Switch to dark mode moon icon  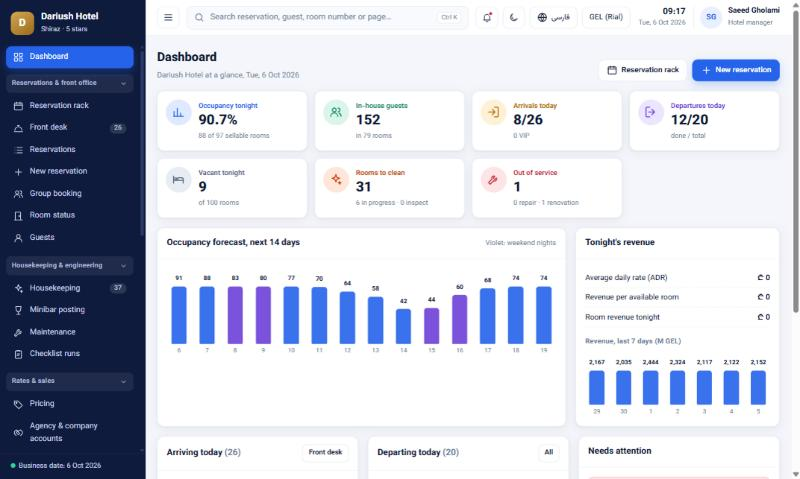click(x=513, y=17)
